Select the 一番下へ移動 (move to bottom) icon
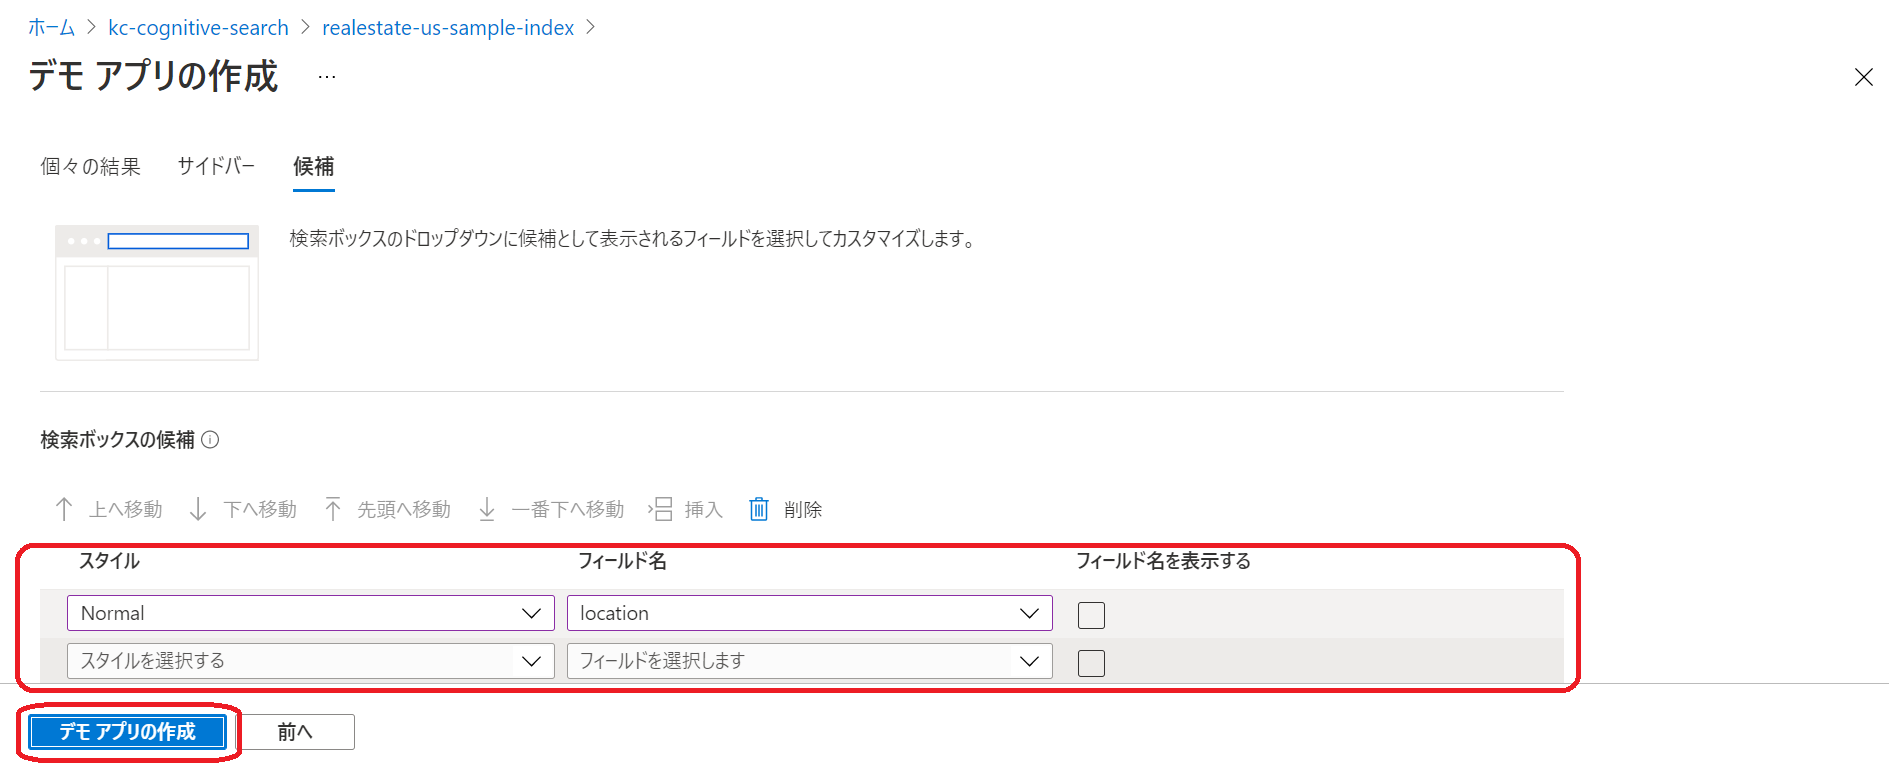 click(x=487, y=509)
